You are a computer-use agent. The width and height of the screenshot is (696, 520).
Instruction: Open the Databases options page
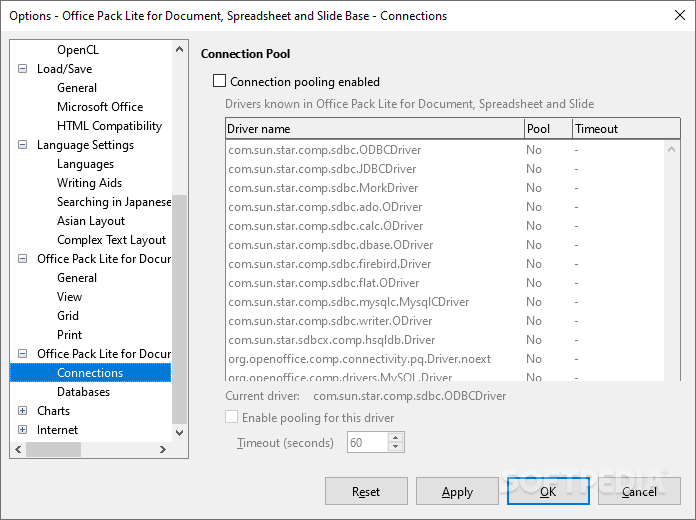[x=83, y=392]
